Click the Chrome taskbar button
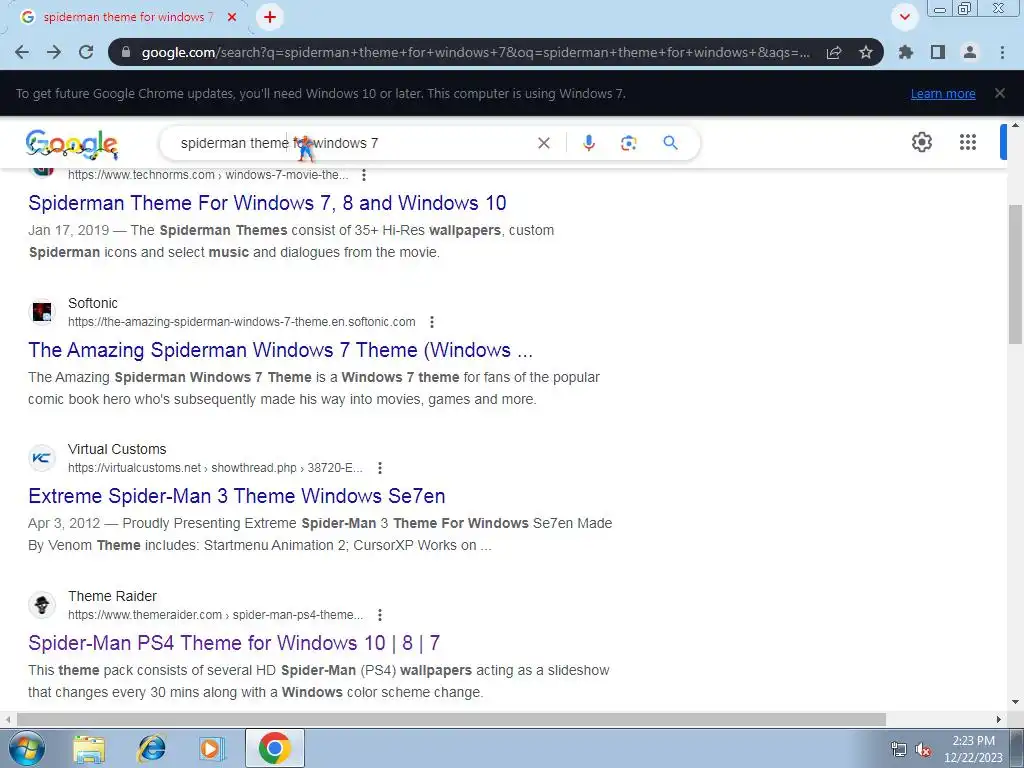1024x768 pixels. pos(274,748)
